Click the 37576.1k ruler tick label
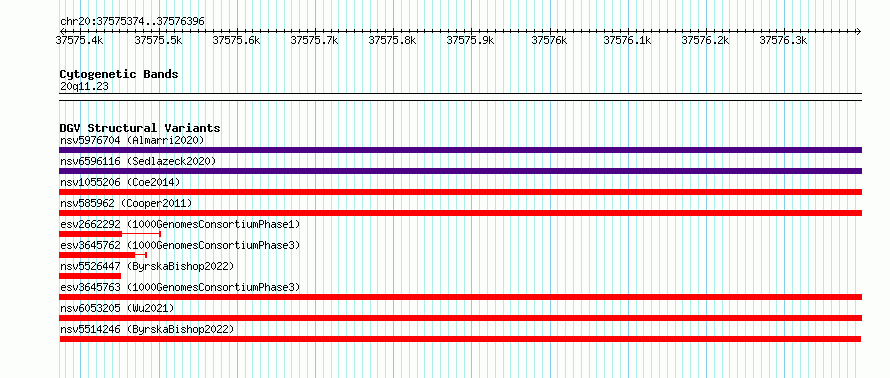890x378 pixels. point(627,40)
